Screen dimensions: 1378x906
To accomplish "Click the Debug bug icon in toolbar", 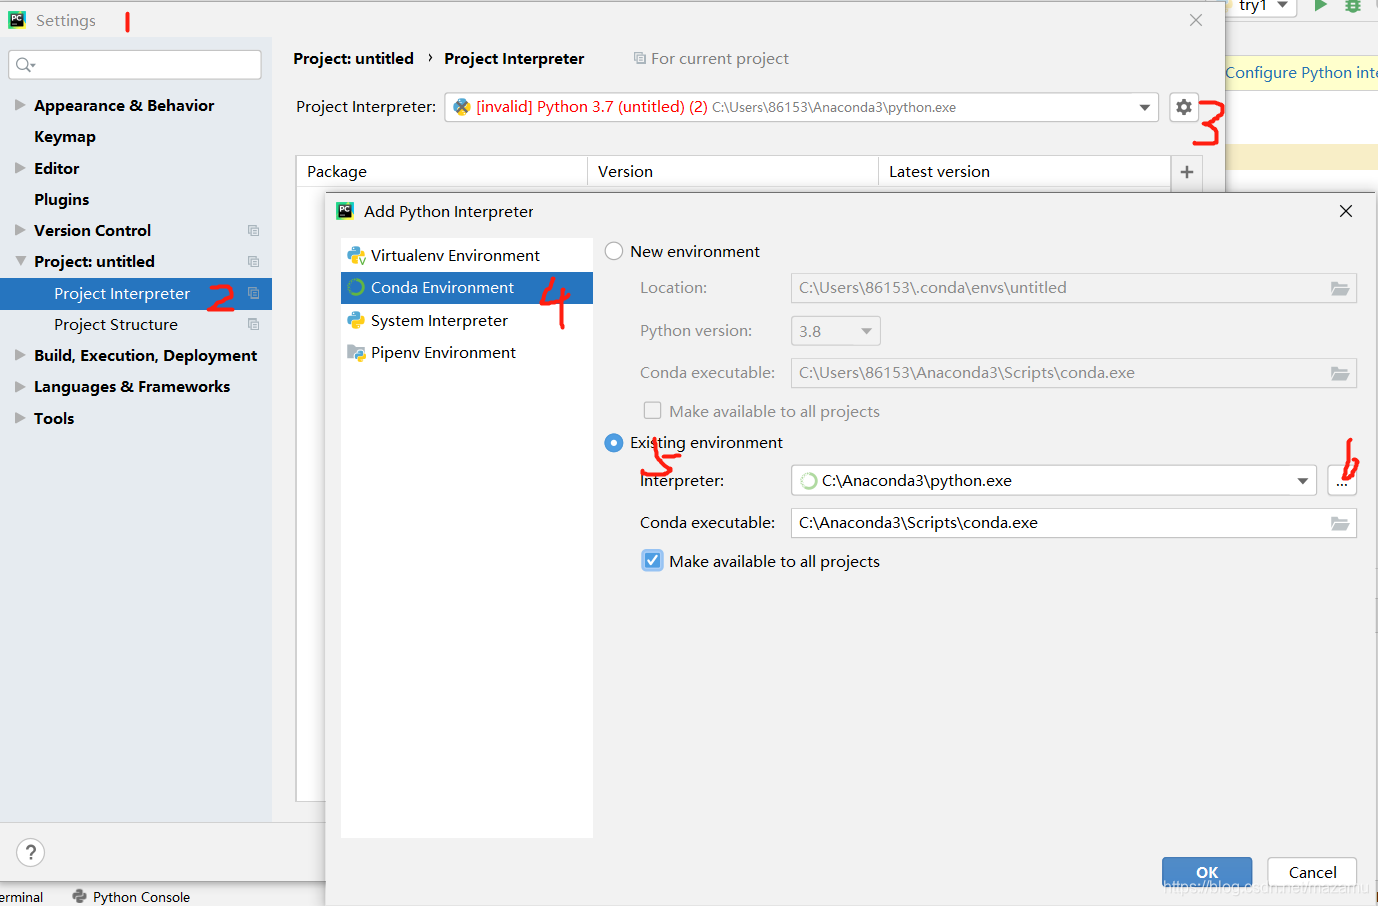I will tap(1353, 6).
